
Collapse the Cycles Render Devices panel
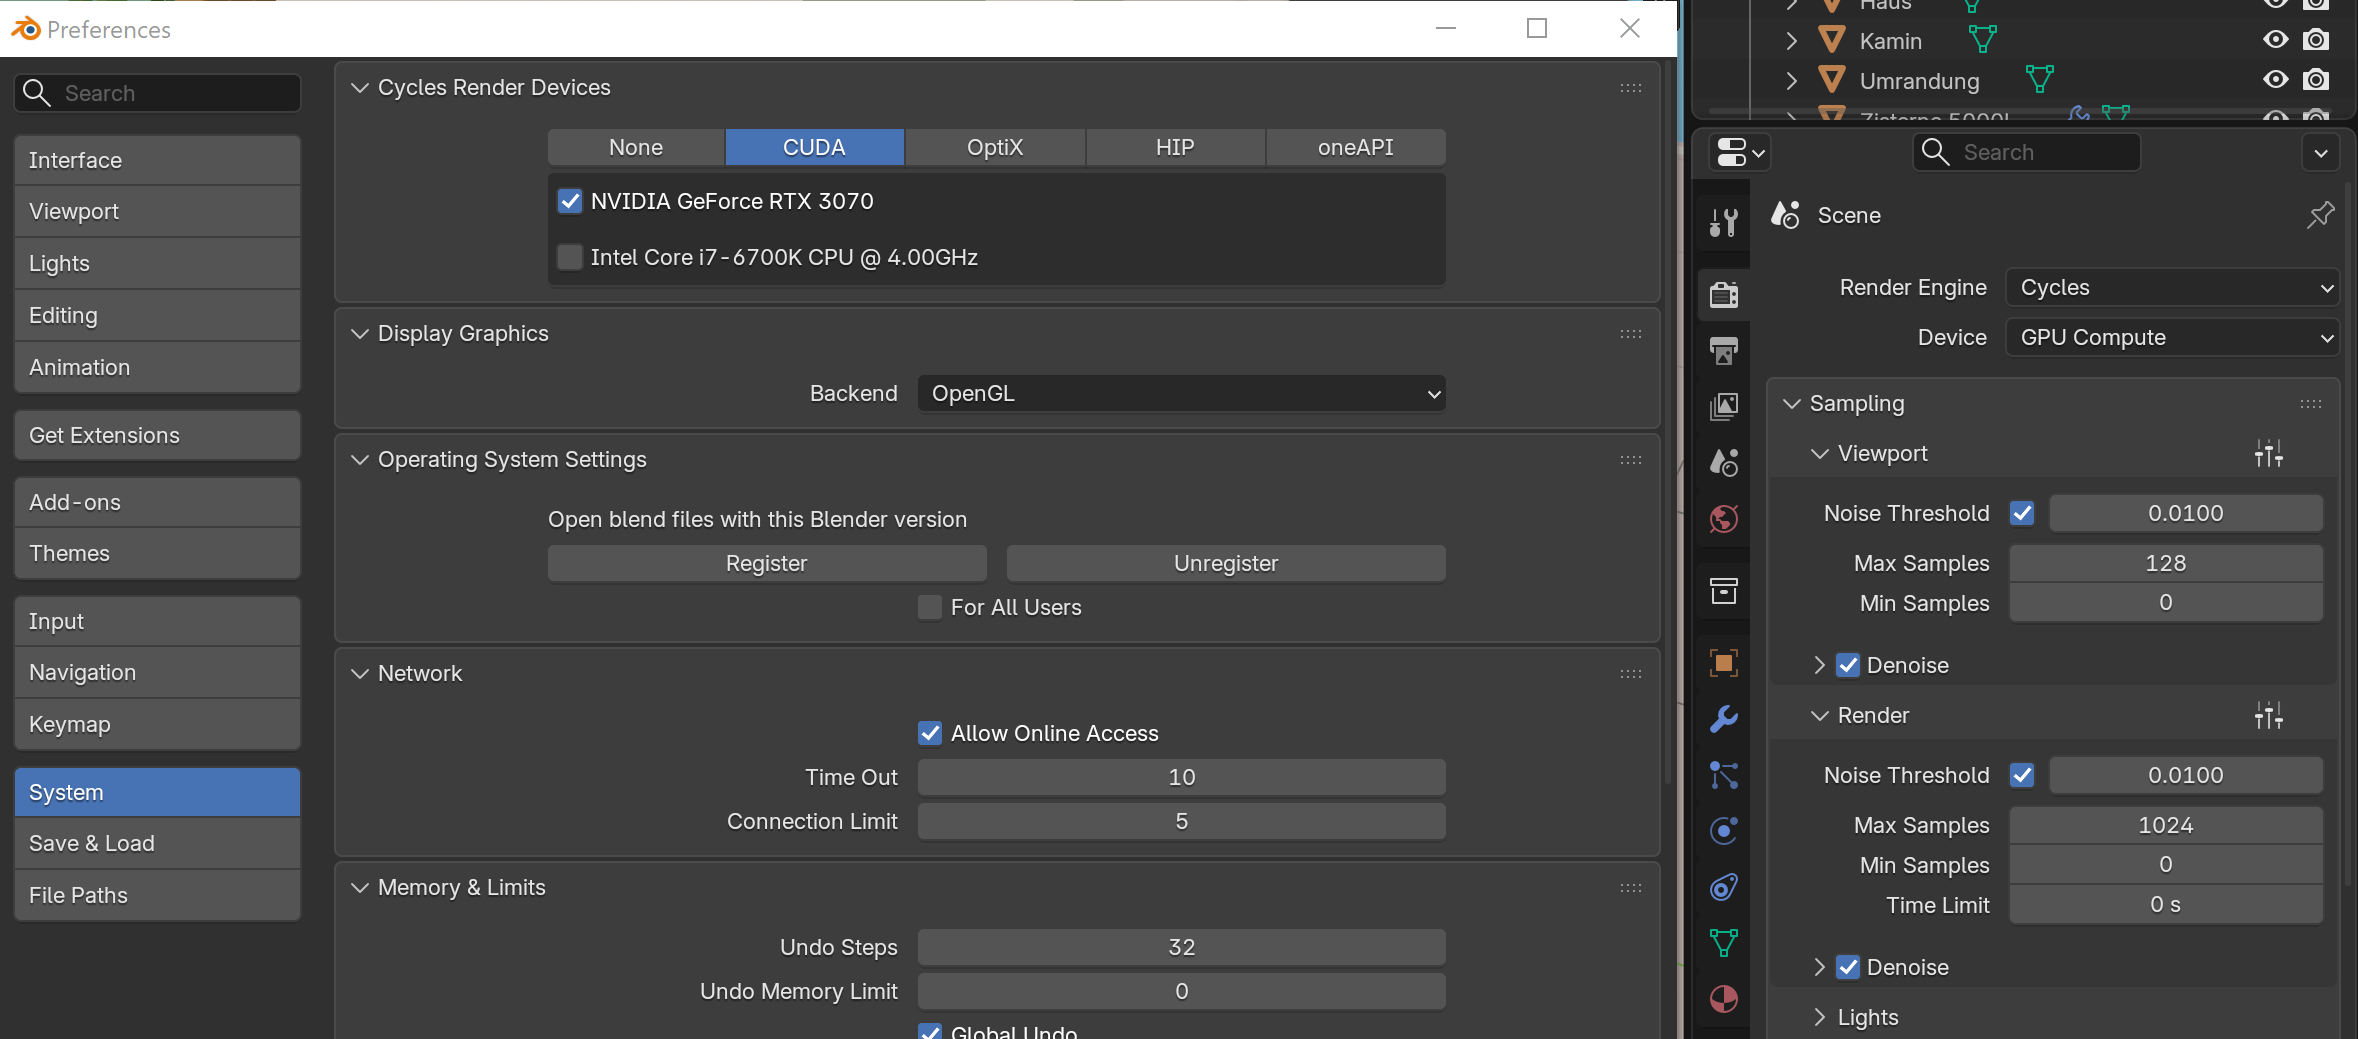pyautogui.click(x=360, y=88)
